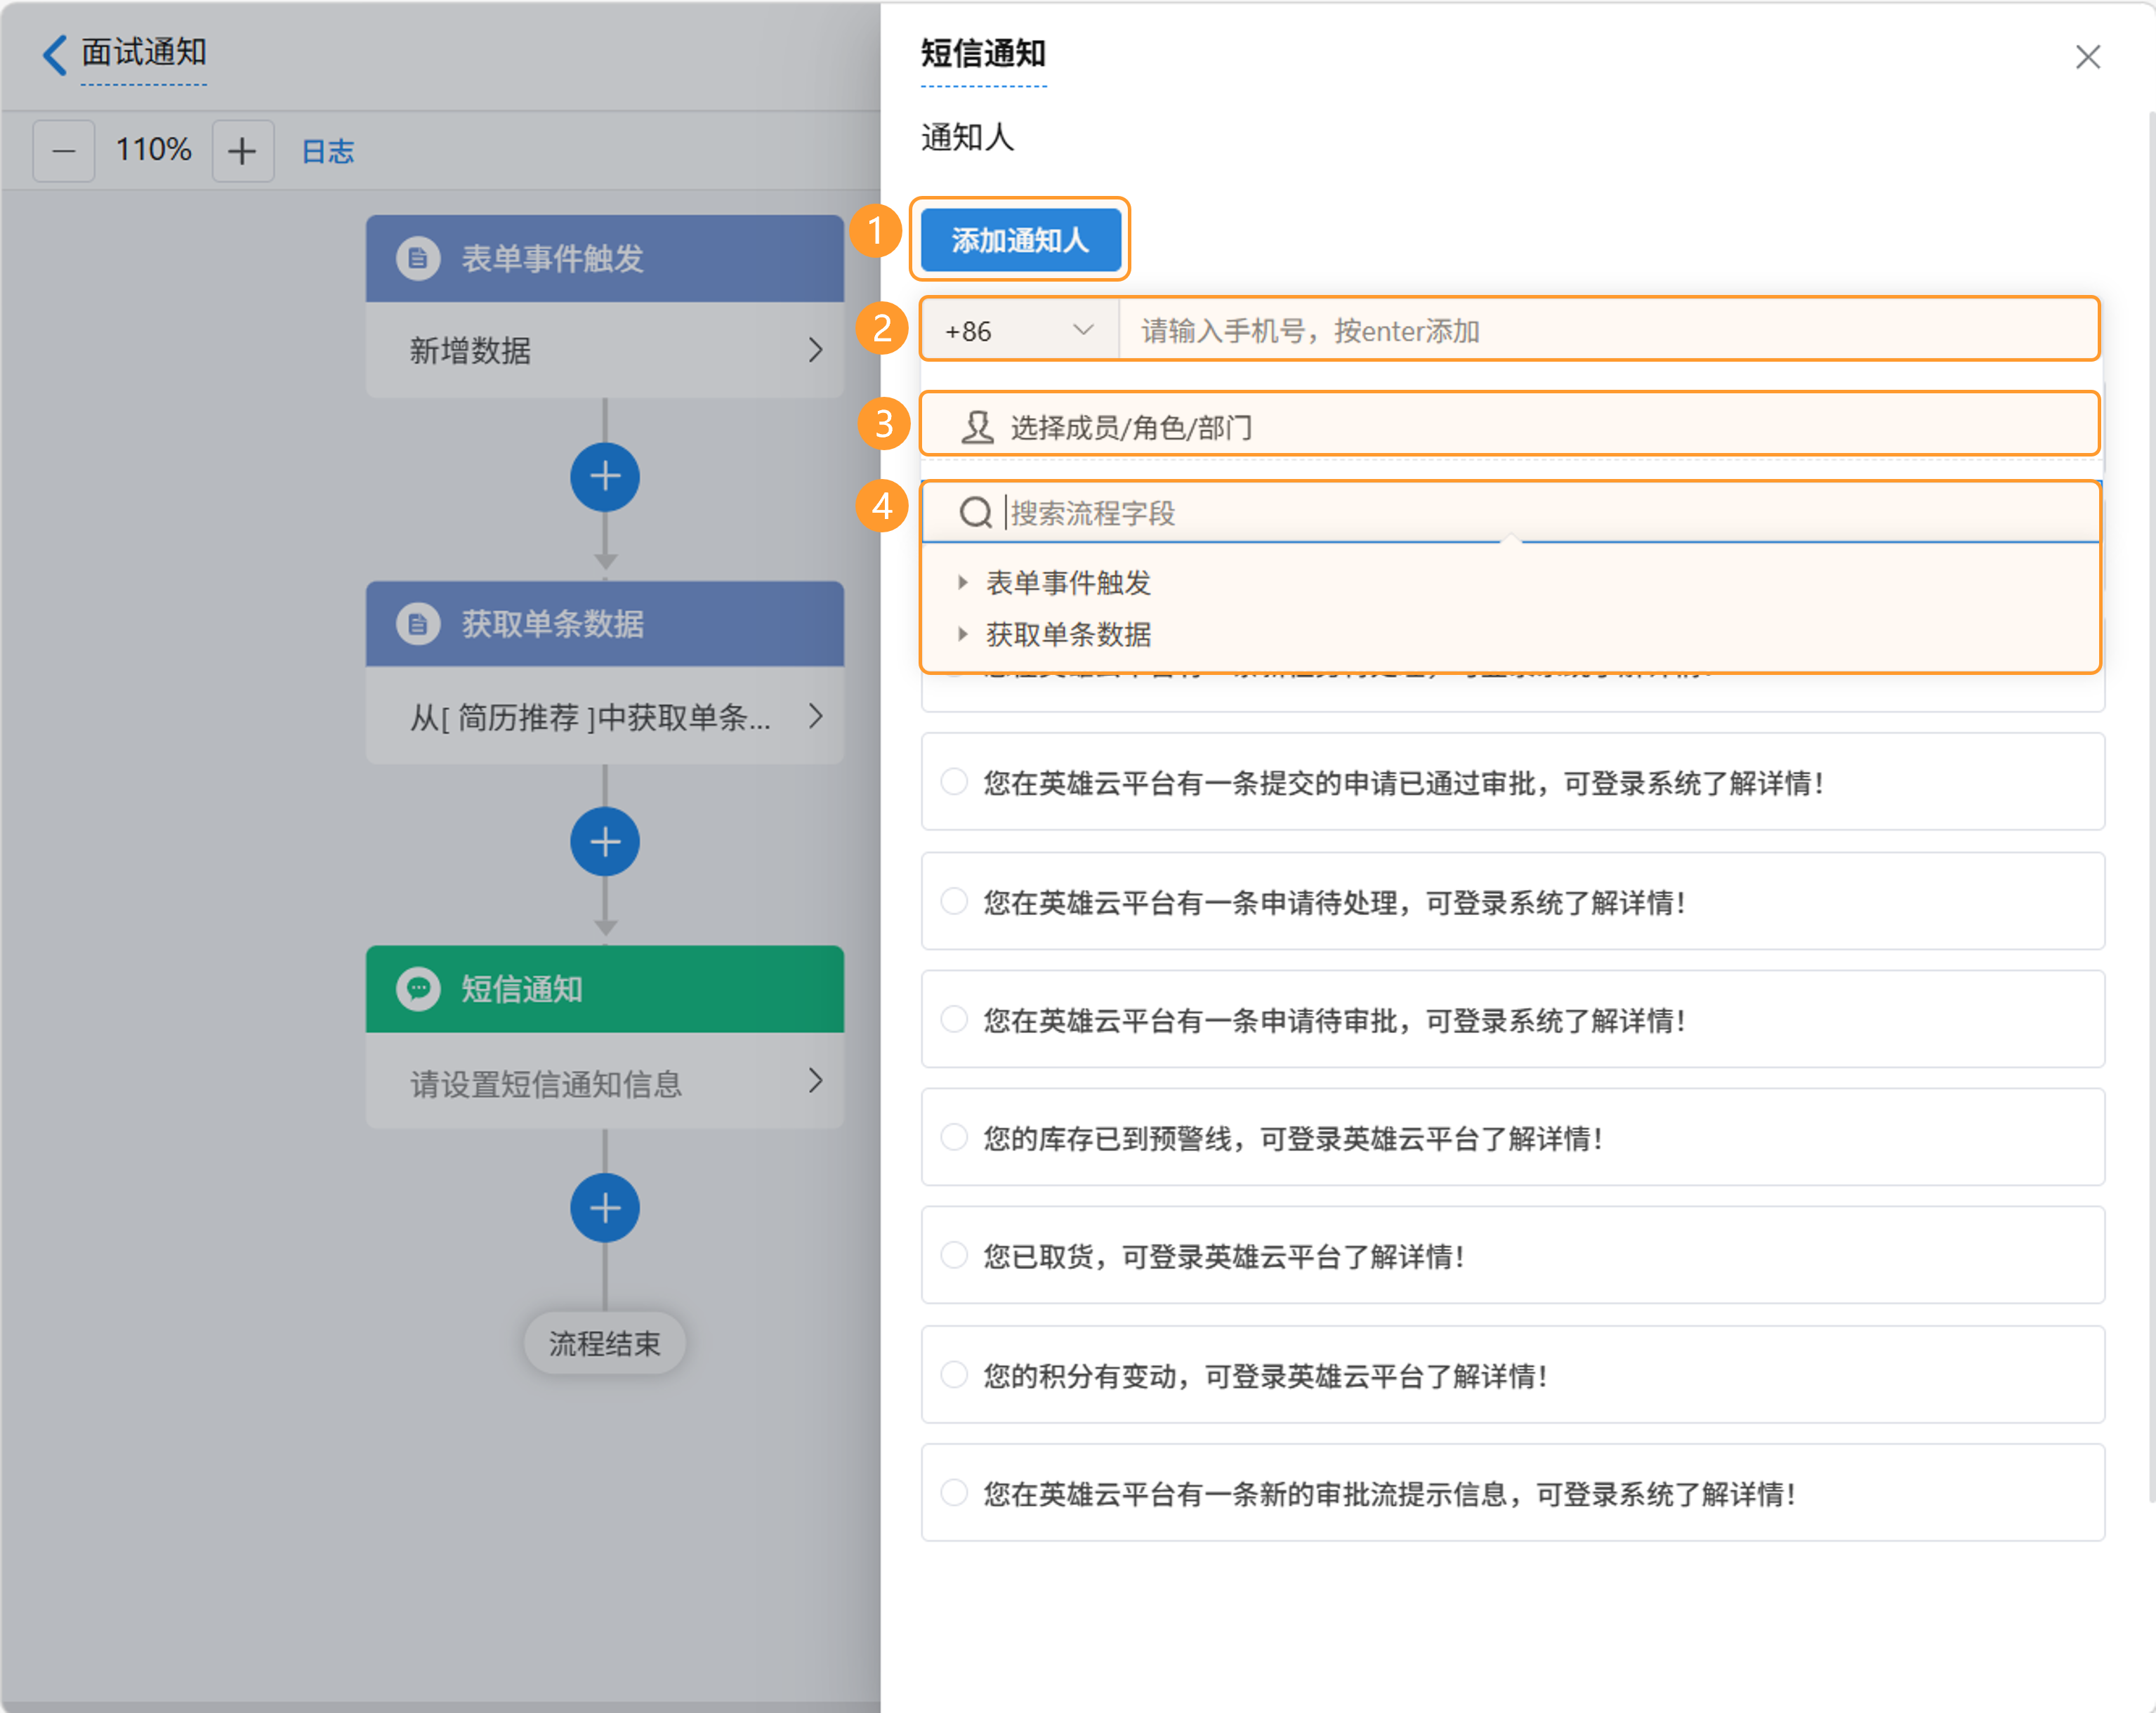Select the 库存已到预警线 template radio
Screen dimensions: 2156x1713
(955, 1137)
